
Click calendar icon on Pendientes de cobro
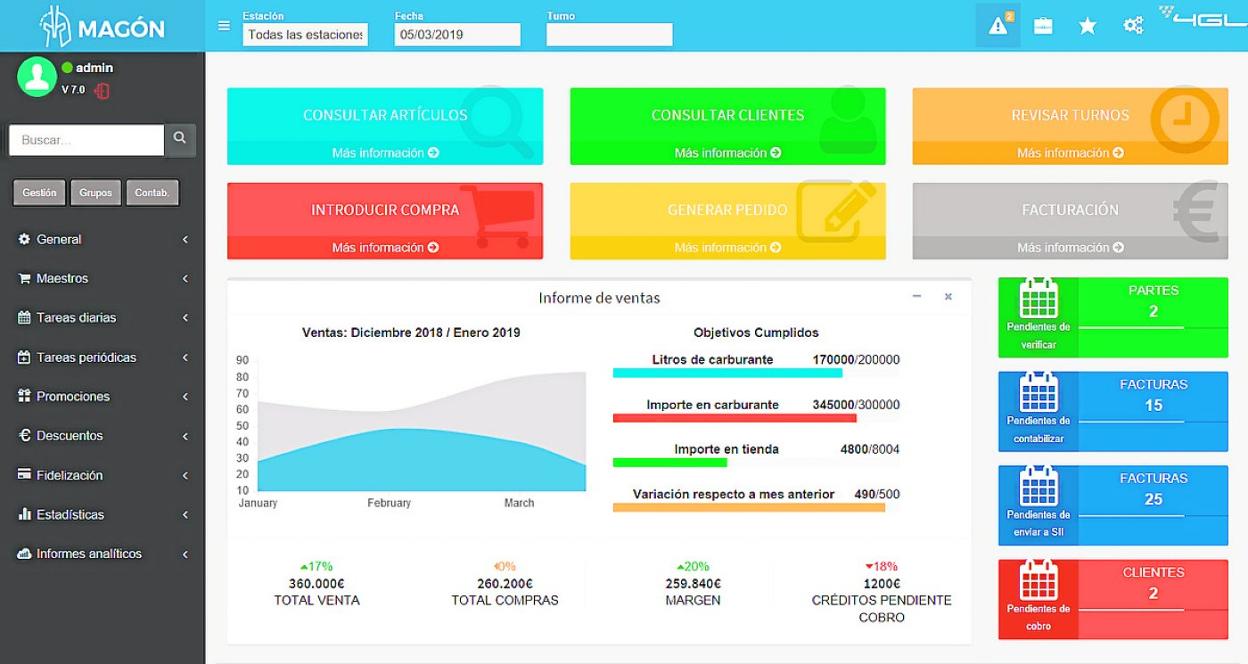point(1038,581)
